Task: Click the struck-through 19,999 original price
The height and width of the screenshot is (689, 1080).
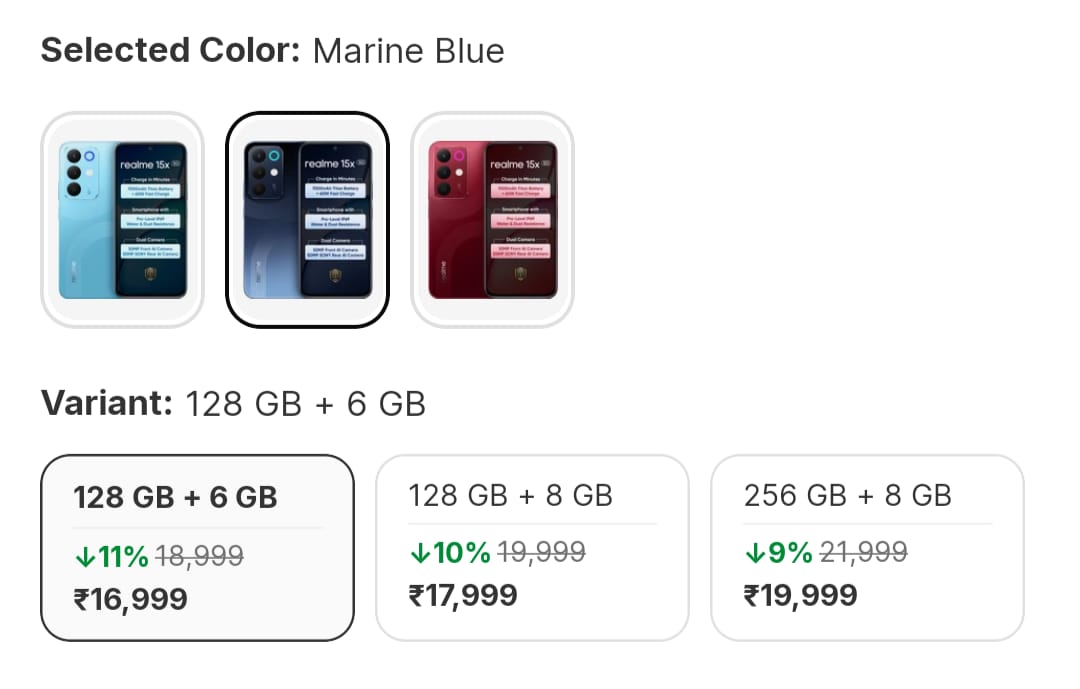Action: 541,552
